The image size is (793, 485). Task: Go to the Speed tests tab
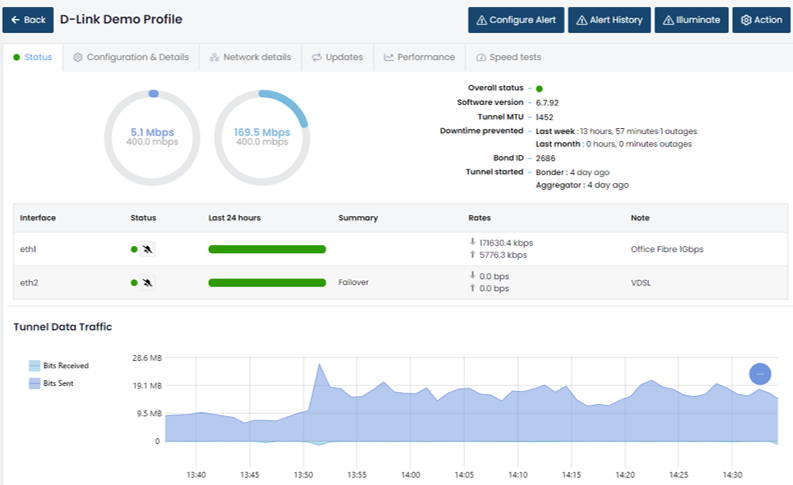click(509, 57)
